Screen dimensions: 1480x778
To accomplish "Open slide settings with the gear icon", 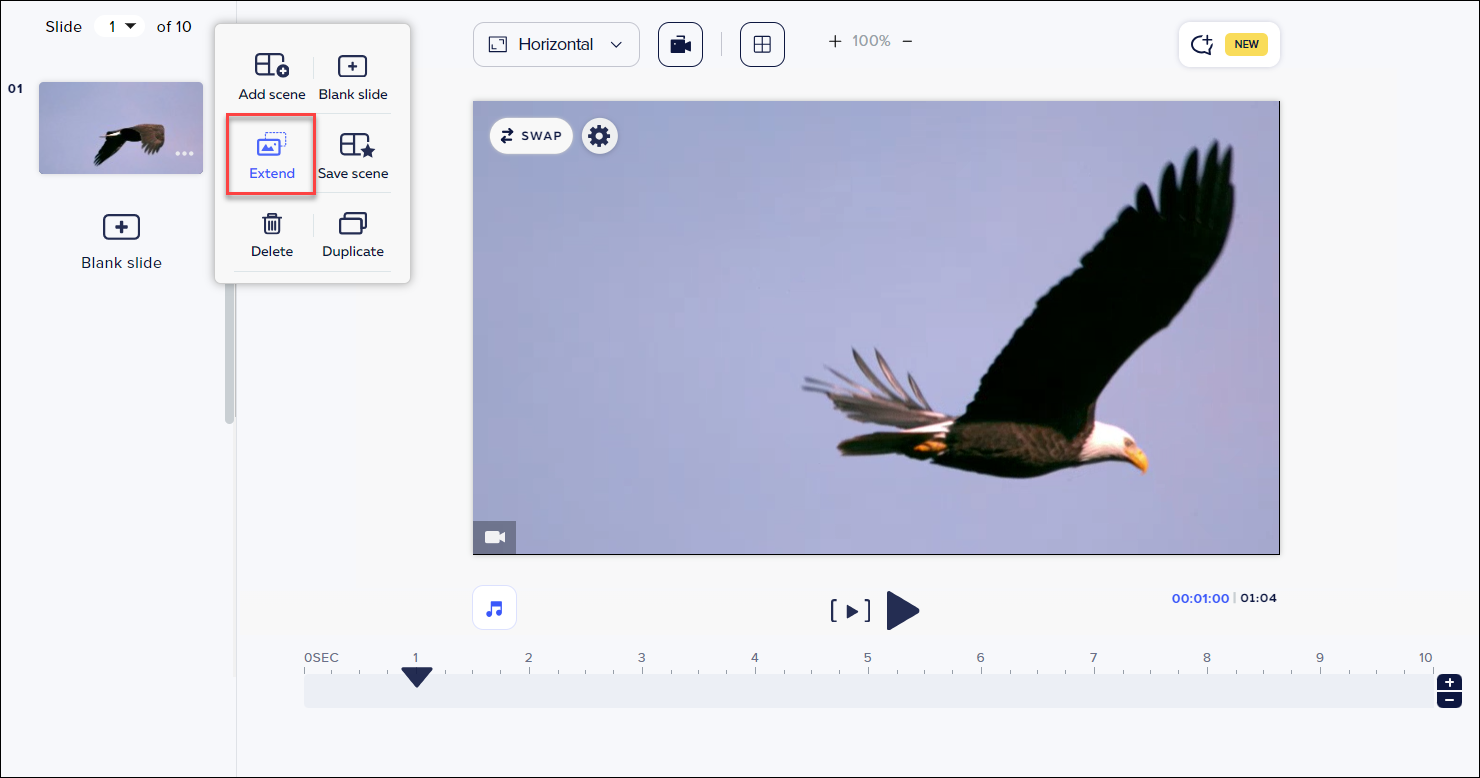I will (x=599, y=135).
